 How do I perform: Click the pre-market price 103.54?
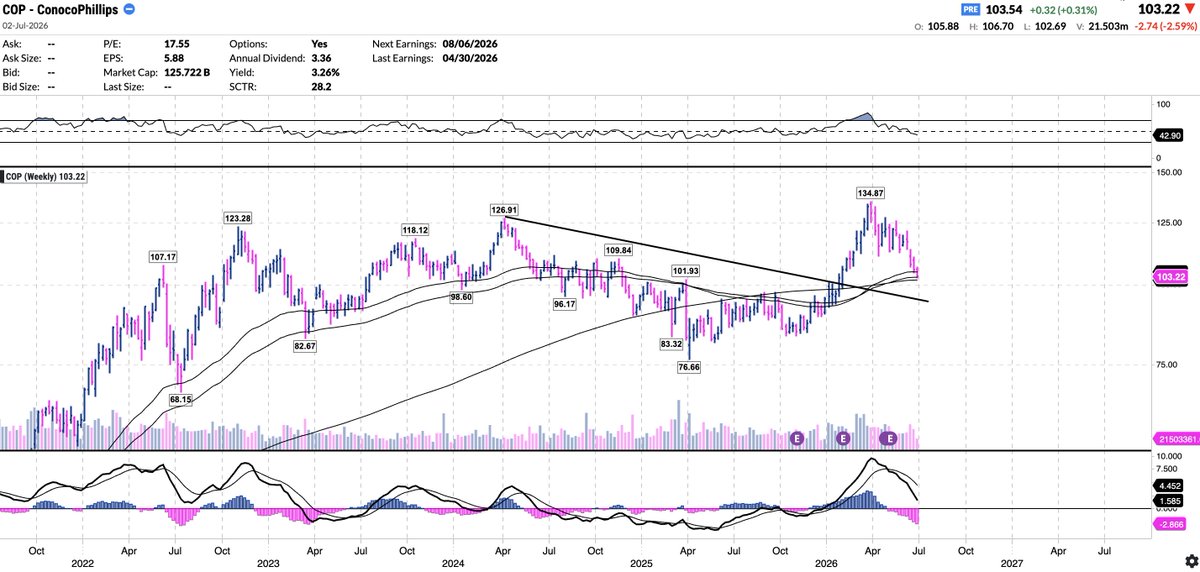(x=1003, y=9)
